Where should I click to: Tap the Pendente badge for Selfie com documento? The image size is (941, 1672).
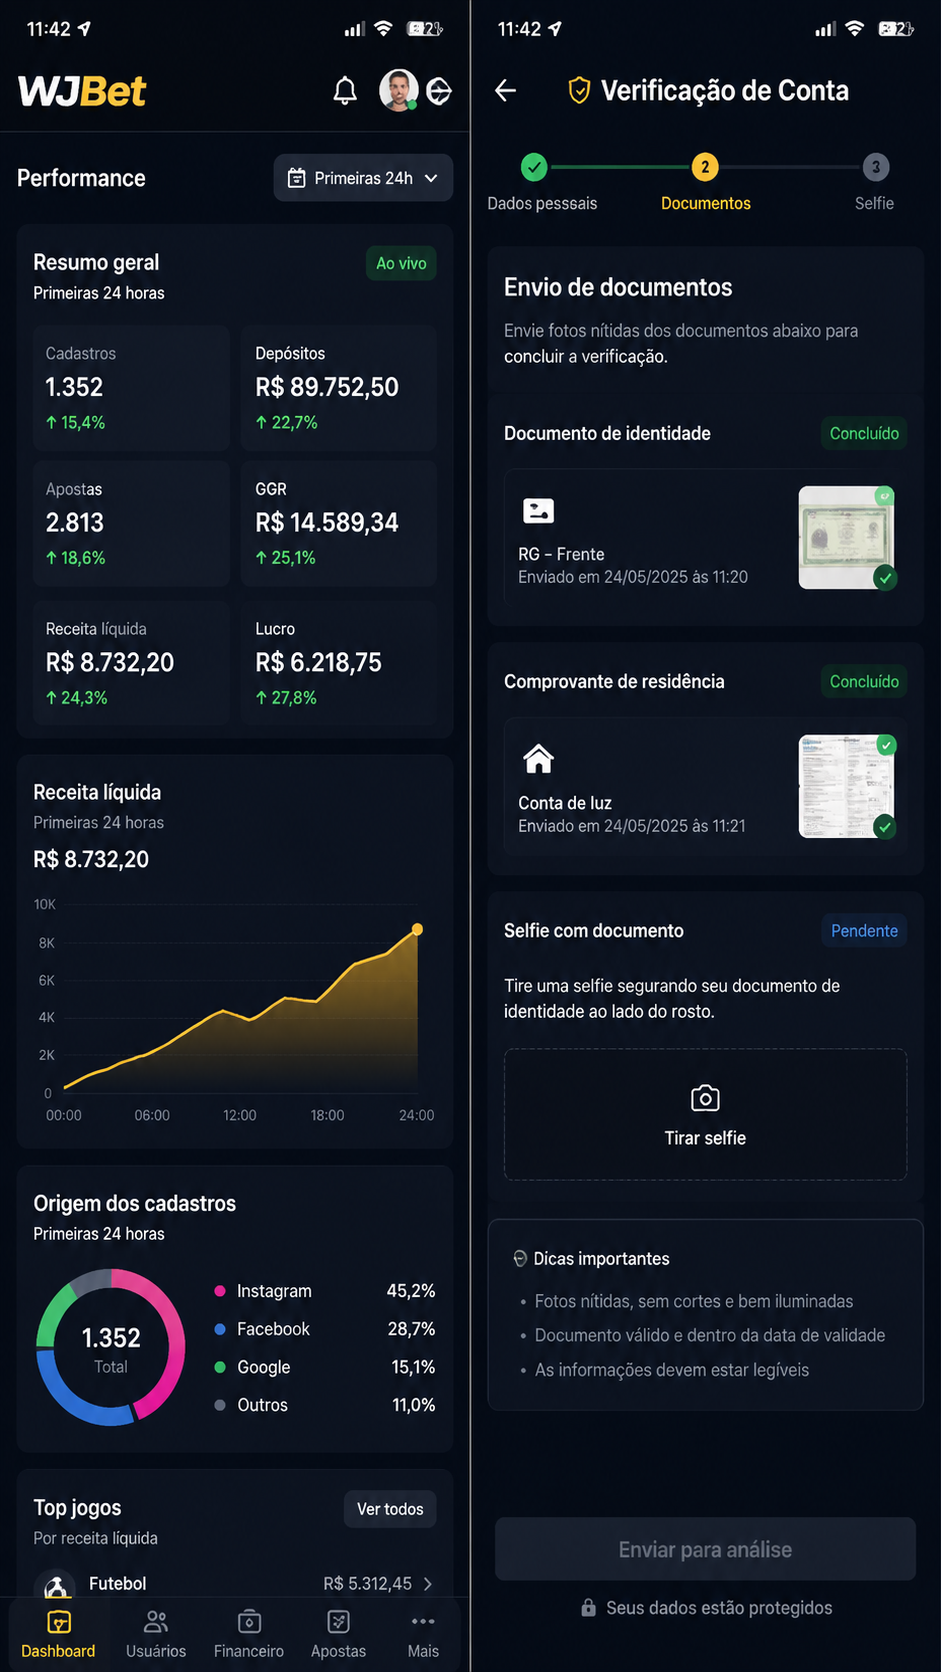click(864, 931)
